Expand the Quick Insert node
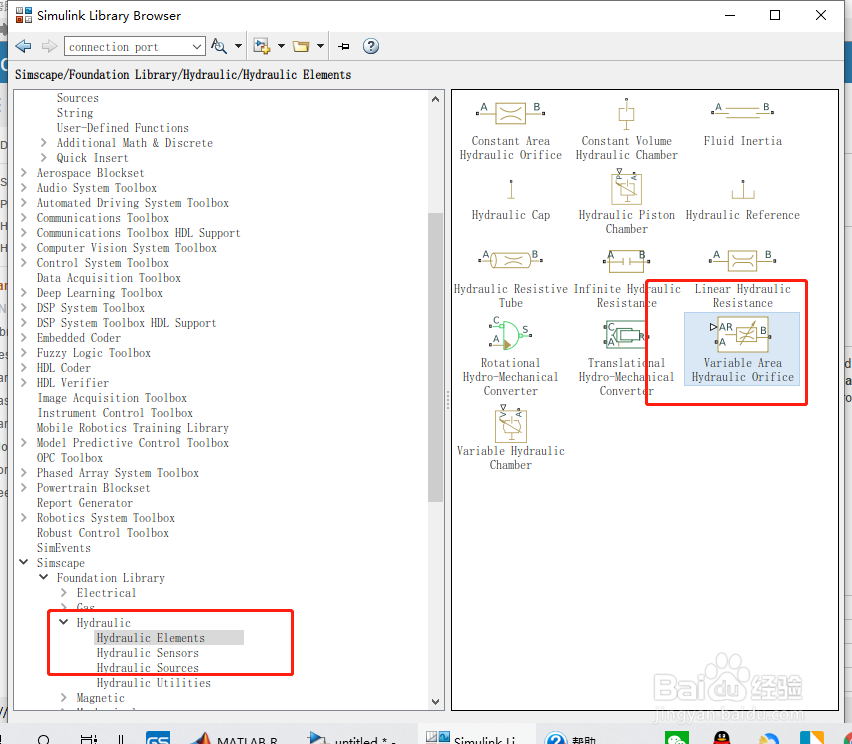852x744 pixels. (x=43, y=158)
